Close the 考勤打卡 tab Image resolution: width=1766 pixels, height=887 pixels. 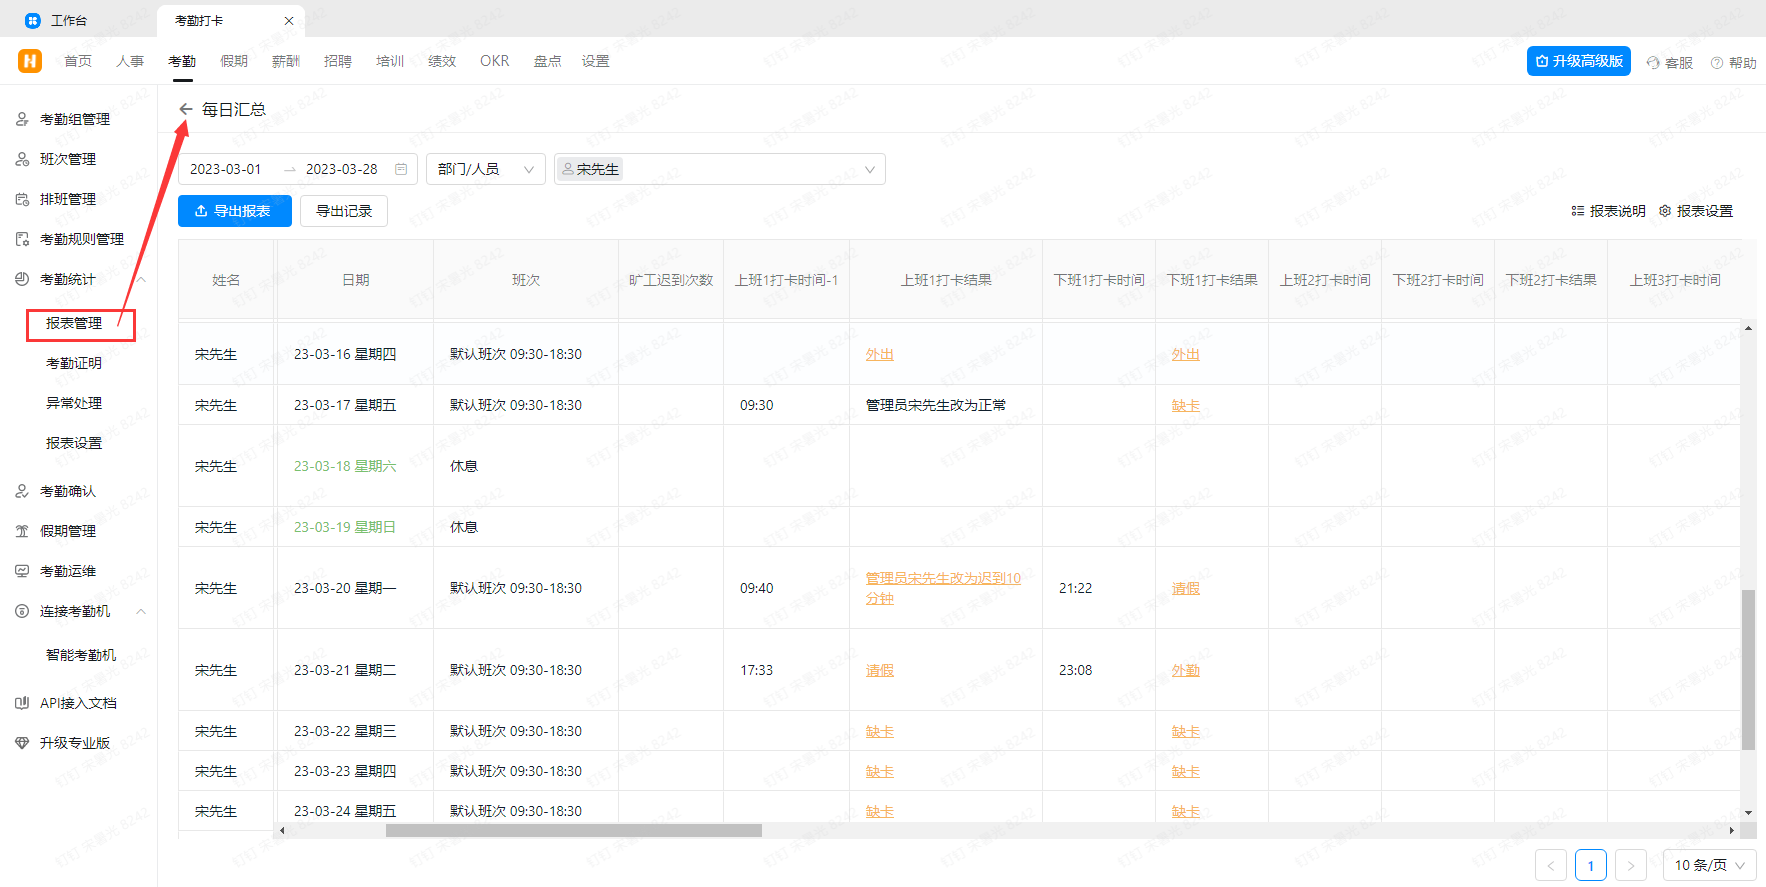[x=289, y=20]
